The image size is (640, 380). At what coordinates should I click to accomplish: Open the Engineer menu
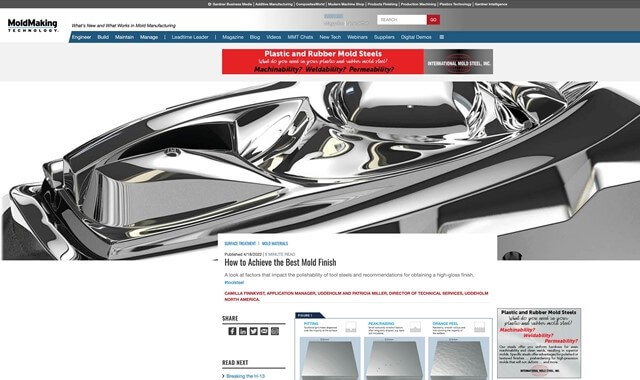(x=81, y=37)
